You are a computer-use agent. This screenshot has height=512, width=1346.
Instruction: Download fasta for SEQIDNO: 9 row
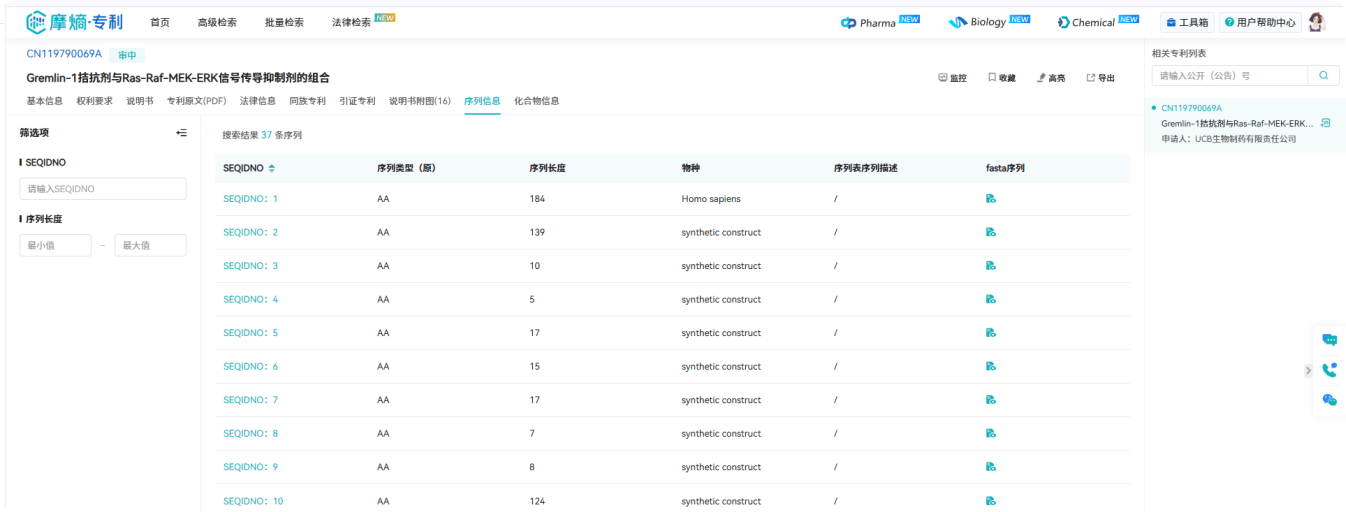(x=990, y=467)
